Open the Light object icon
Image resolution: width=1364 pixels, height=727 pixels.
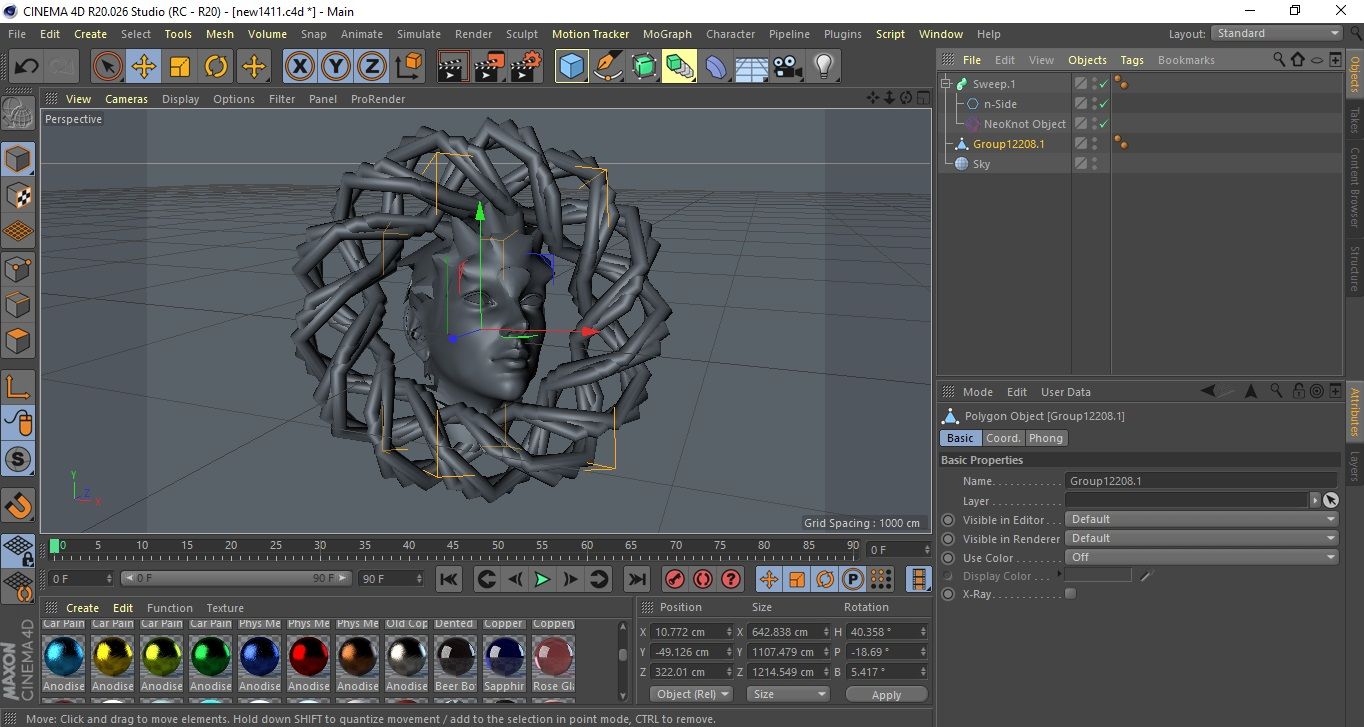[x=823, y=67]
